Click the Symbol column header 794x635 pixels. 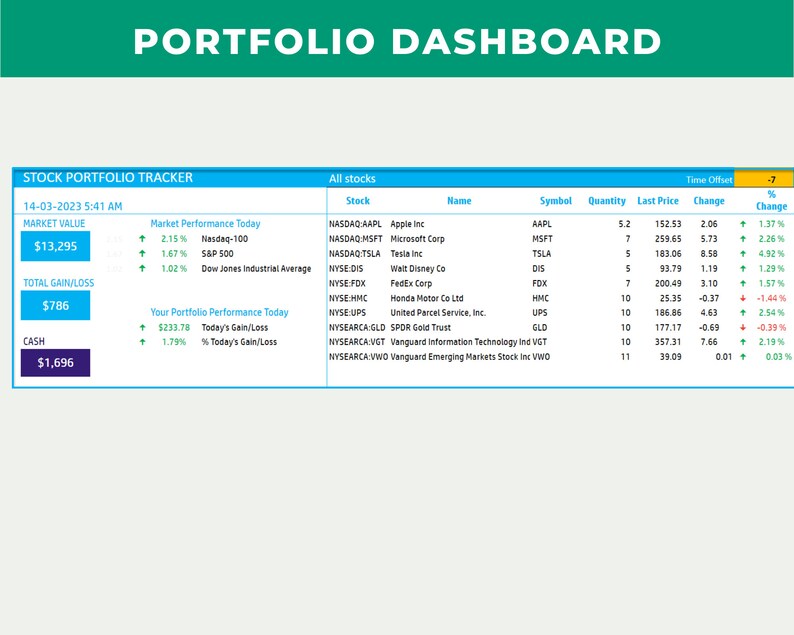[555, 201]
